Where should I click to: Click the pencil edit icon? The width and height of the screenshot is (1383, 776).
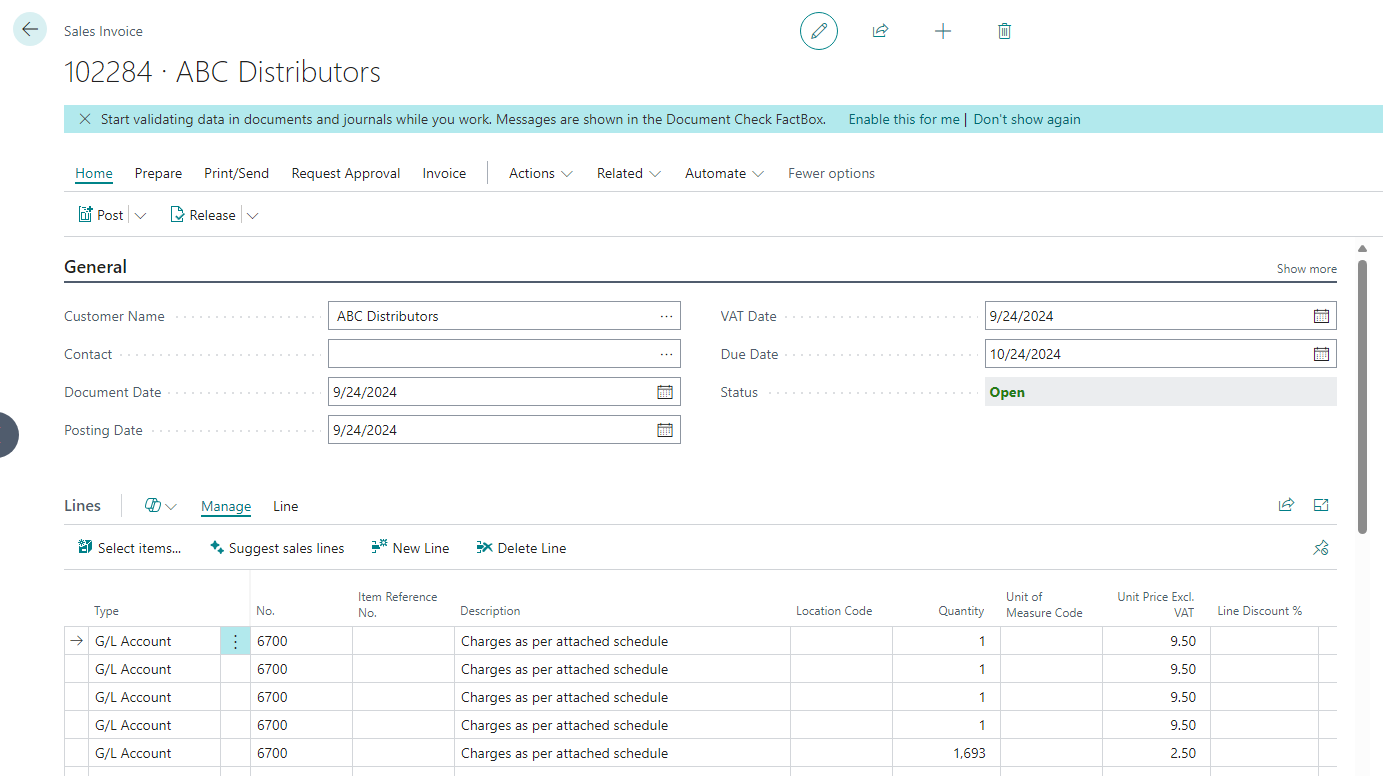pyautogui.click(x=819, y=31)
